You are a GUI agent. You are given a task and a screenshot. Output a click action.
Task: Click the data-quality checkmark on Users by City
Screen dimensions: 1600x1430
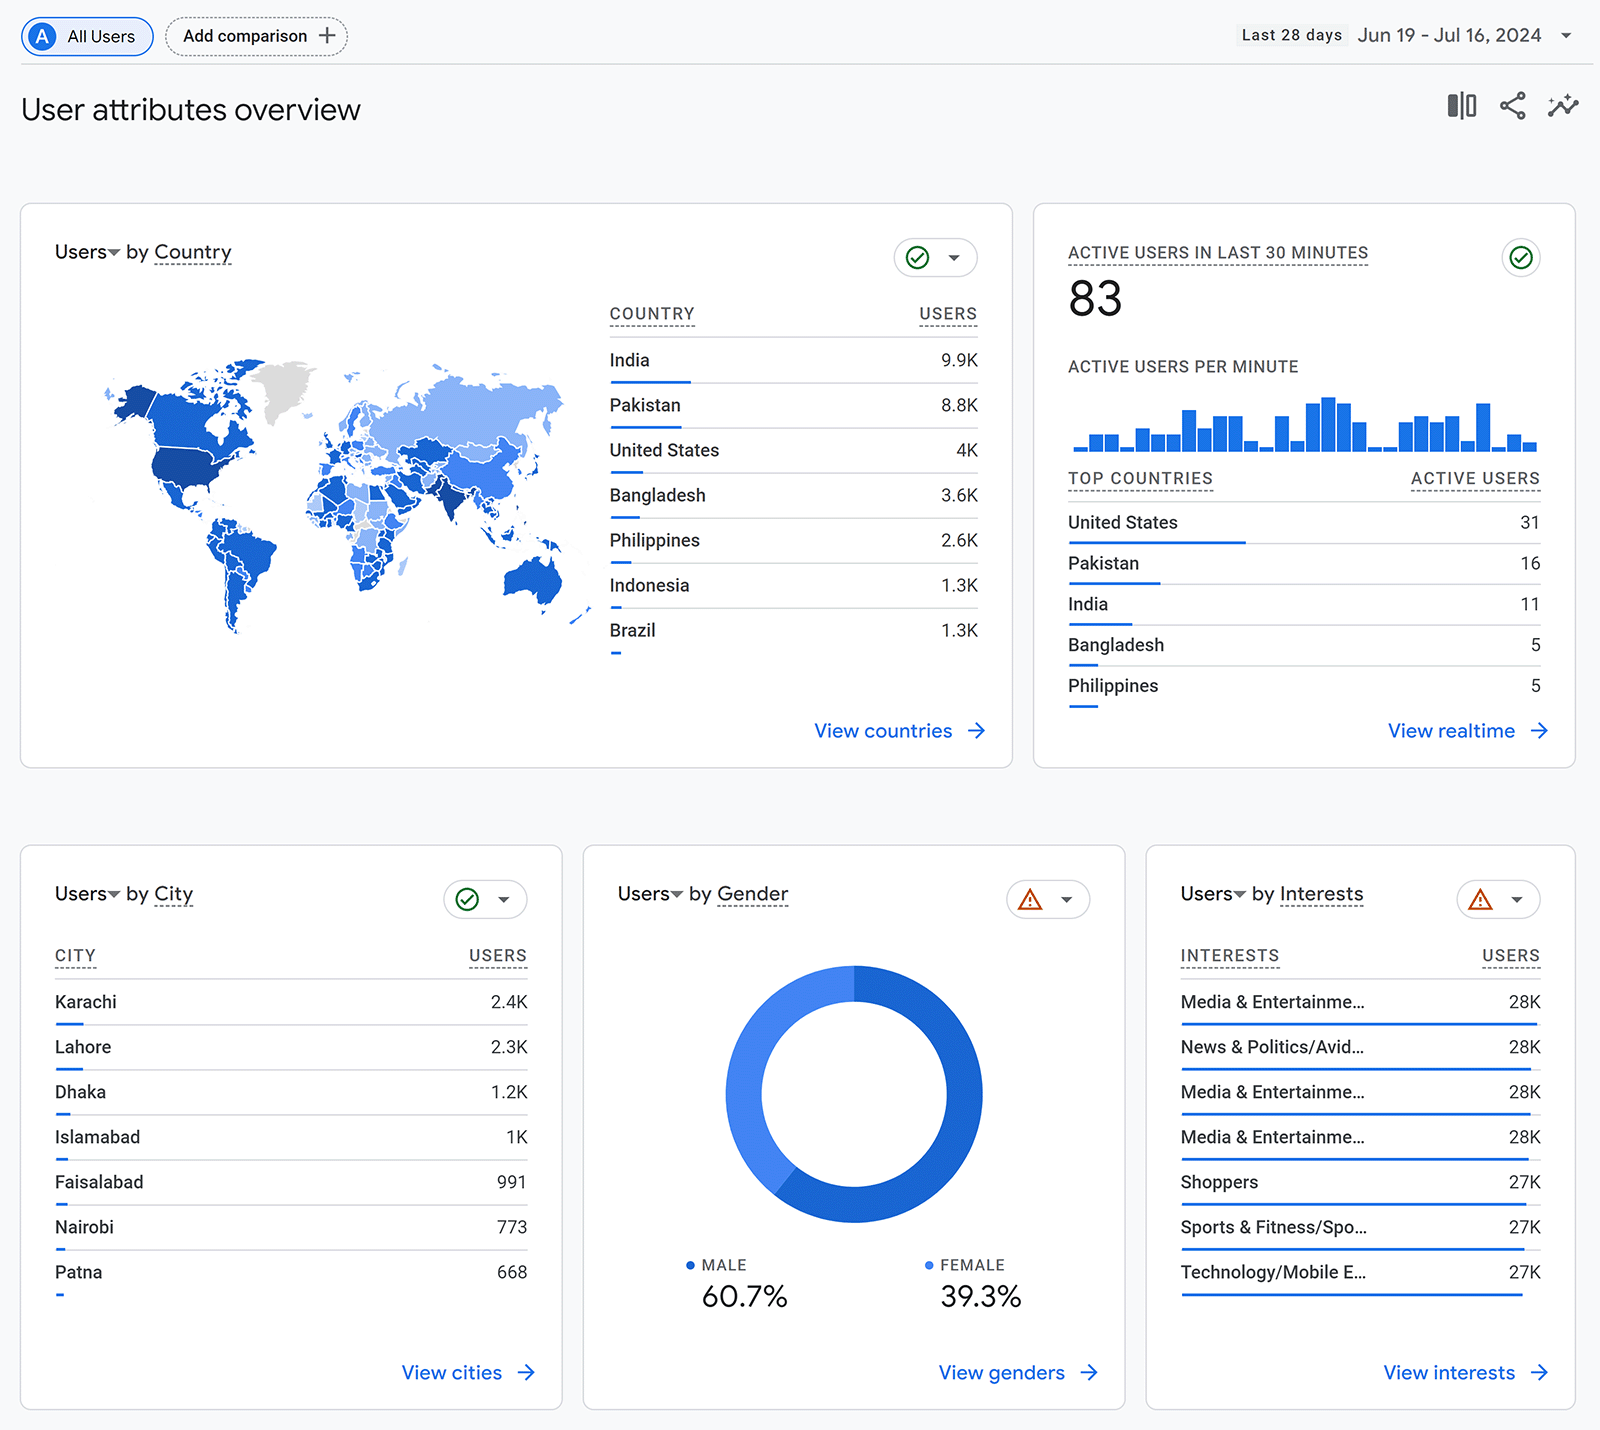click(x=468, y=899)
